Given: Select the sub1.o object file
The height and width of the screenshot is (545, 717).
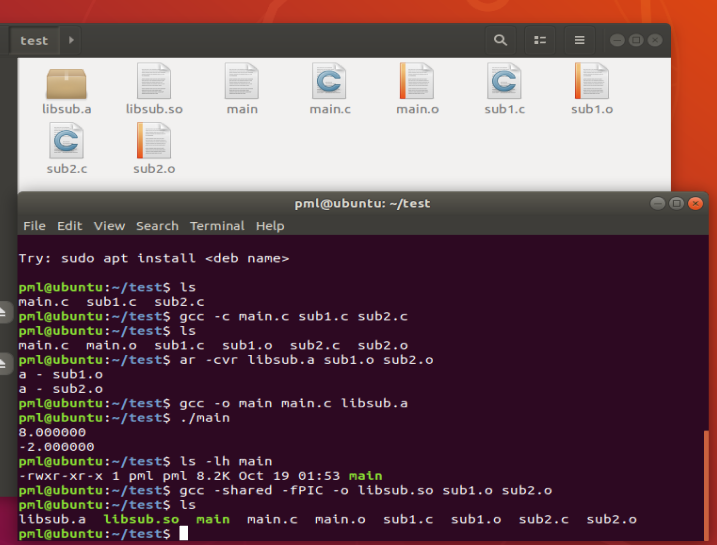Looking at the screenshot, I should (592, 81).
